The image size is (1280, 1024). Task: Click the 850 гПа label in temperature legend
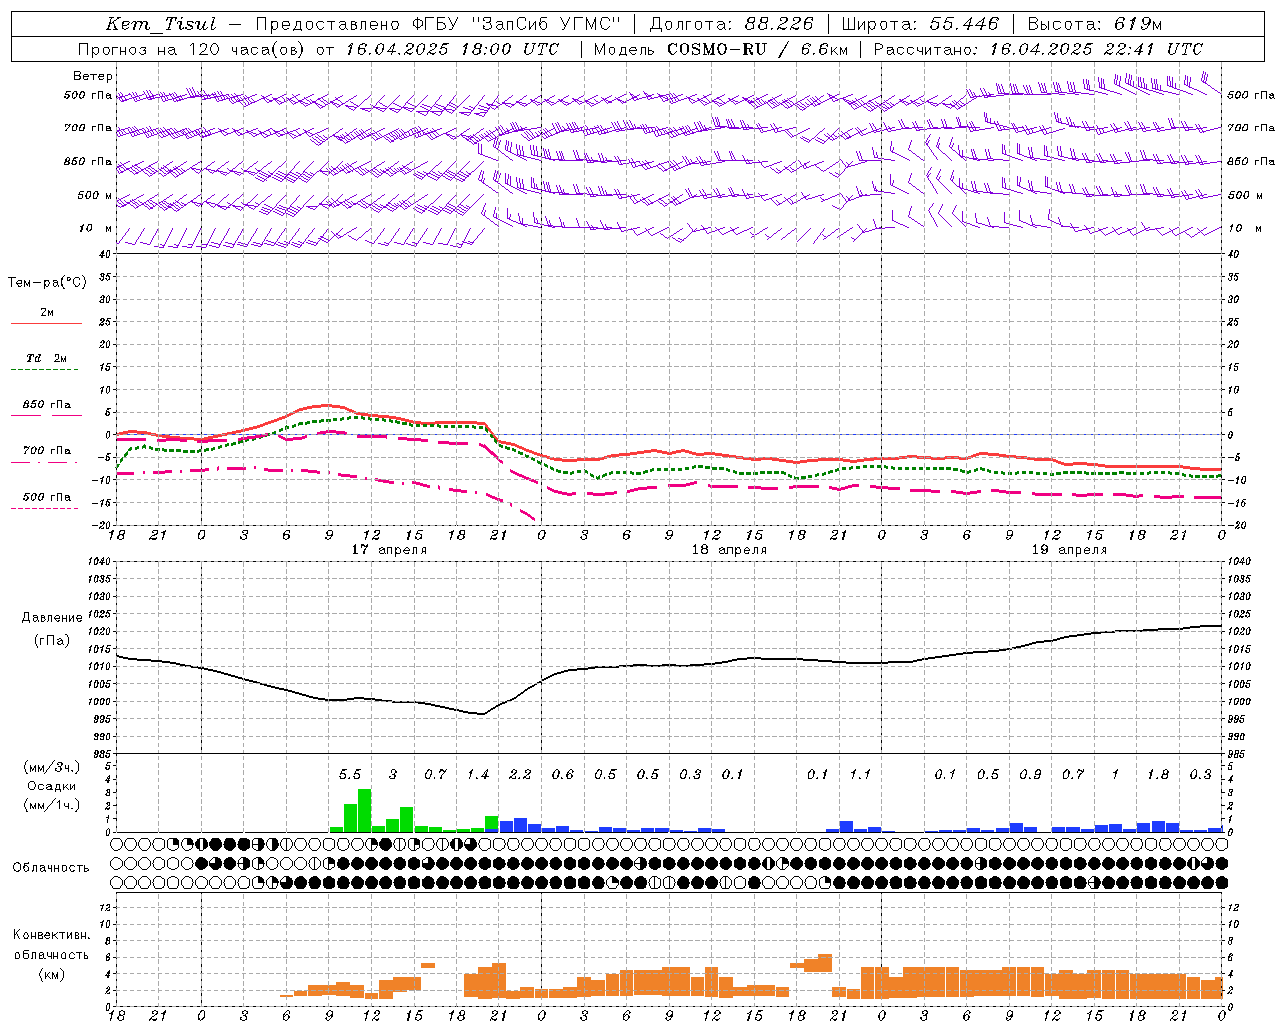[47, 405]
